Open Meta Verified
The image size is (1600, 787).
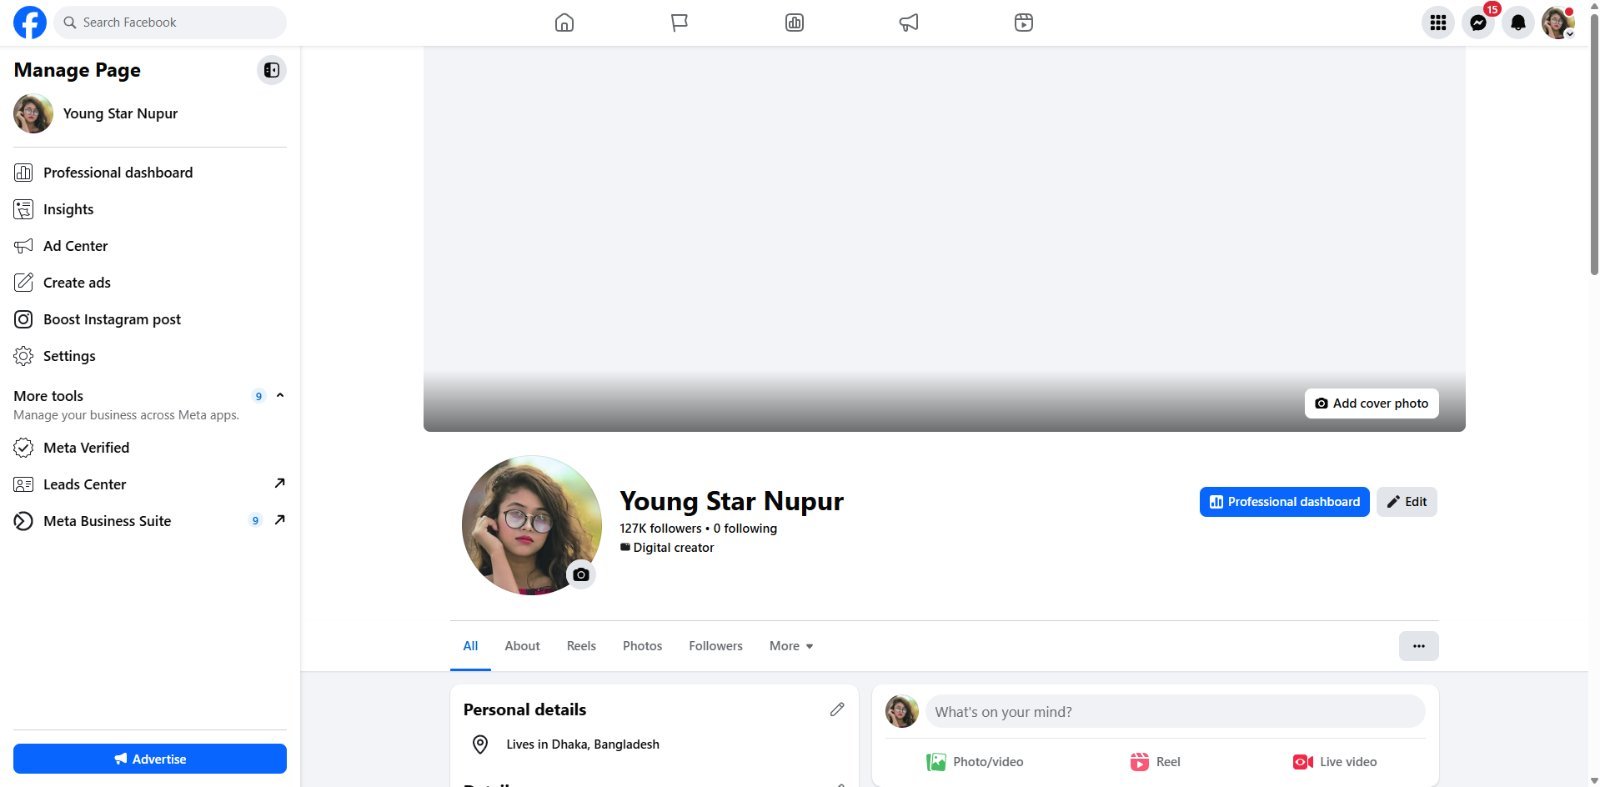[x=150, y=447]
